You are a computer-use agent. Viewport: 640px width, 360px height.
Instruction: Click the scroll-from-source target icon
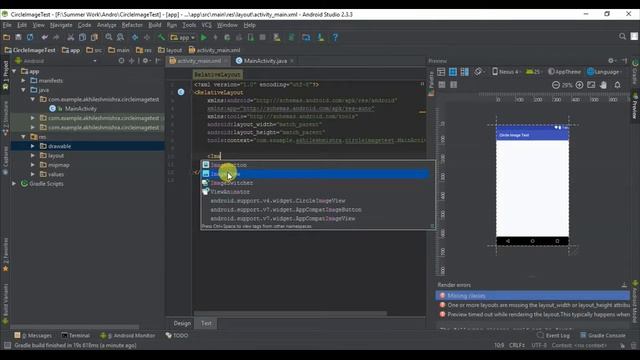tap(121, 61)
